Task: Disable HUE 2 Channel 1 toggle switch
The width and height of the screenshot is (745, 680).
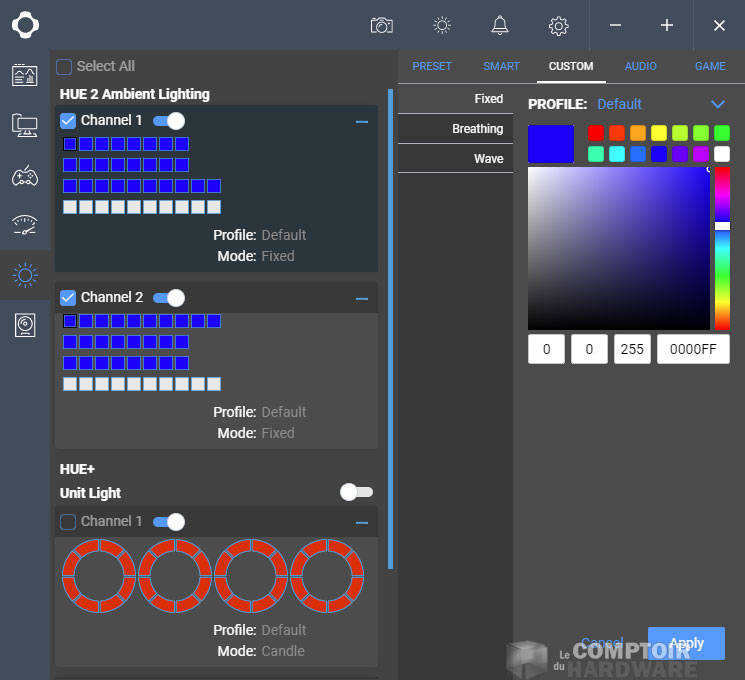Action: tap(169, 121)
